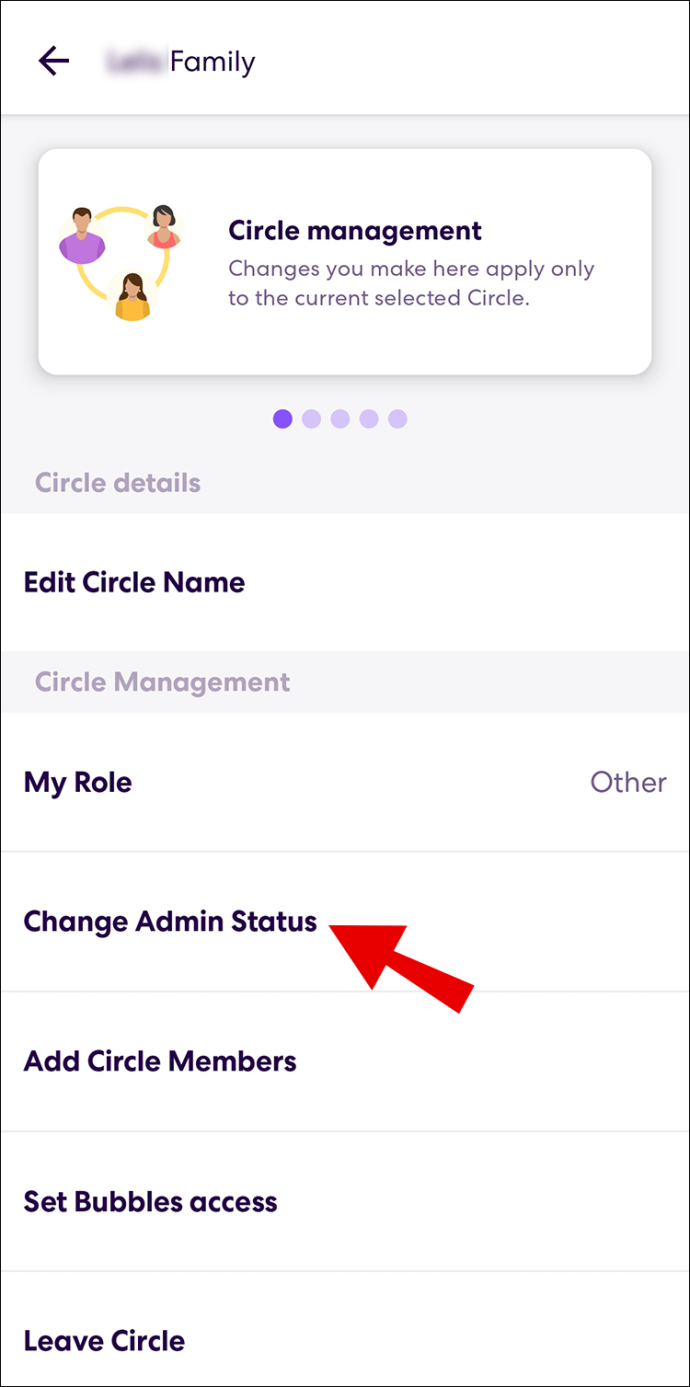Tap the back arrow icon
The image size is (690, 1387).
click(x=53, y=61)
